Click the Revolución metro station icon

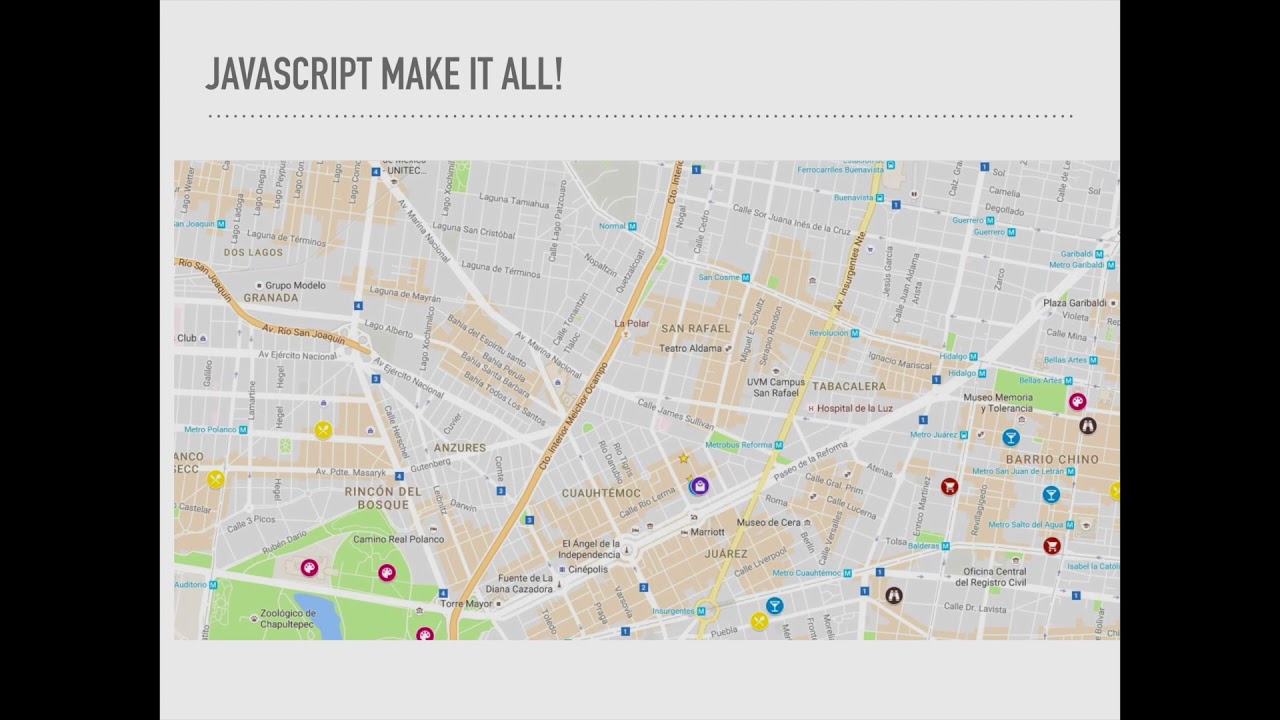855,333
